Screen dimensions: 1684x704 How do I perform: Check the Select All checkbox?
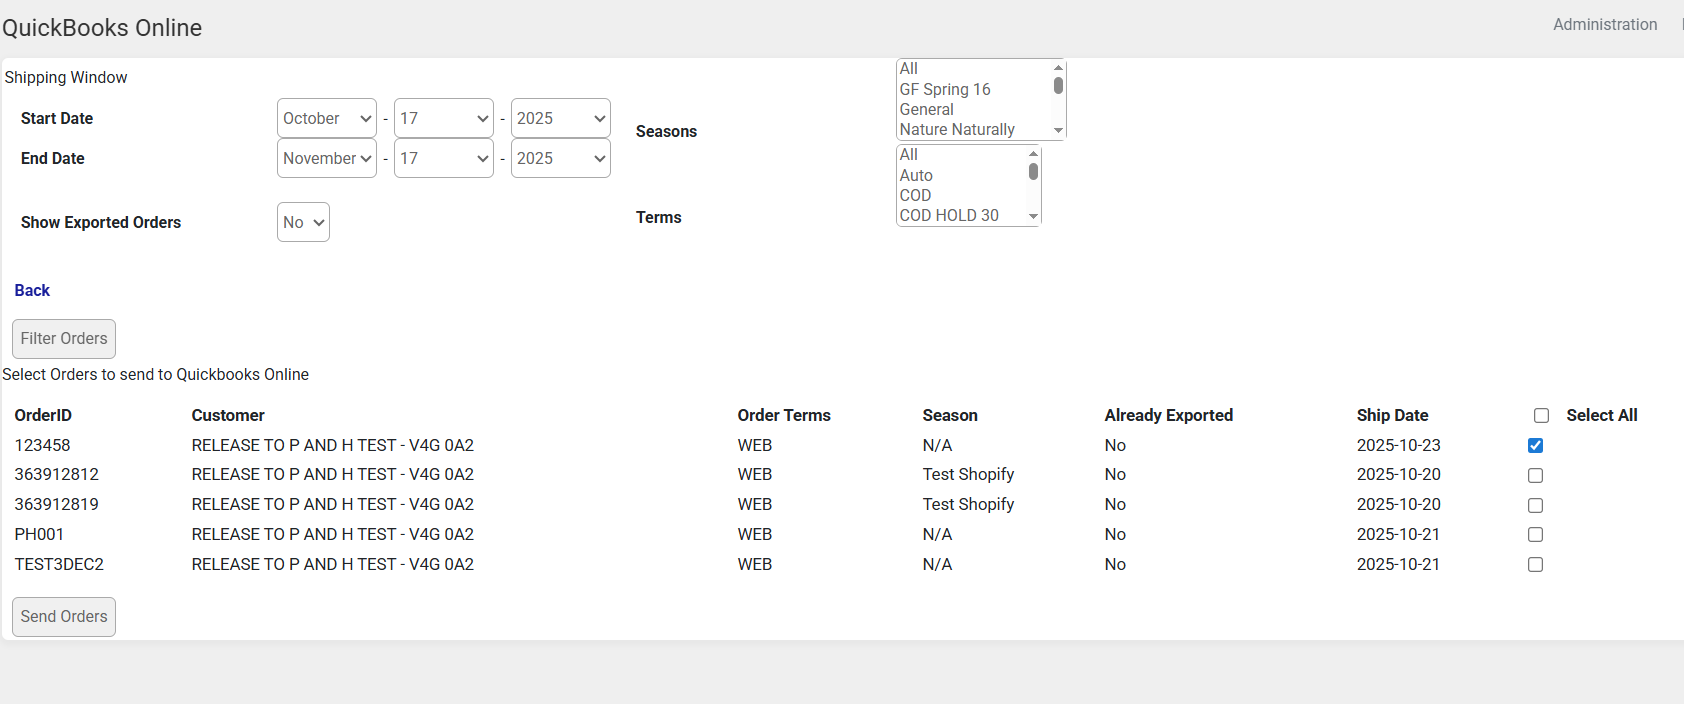tap(1541, 416)
